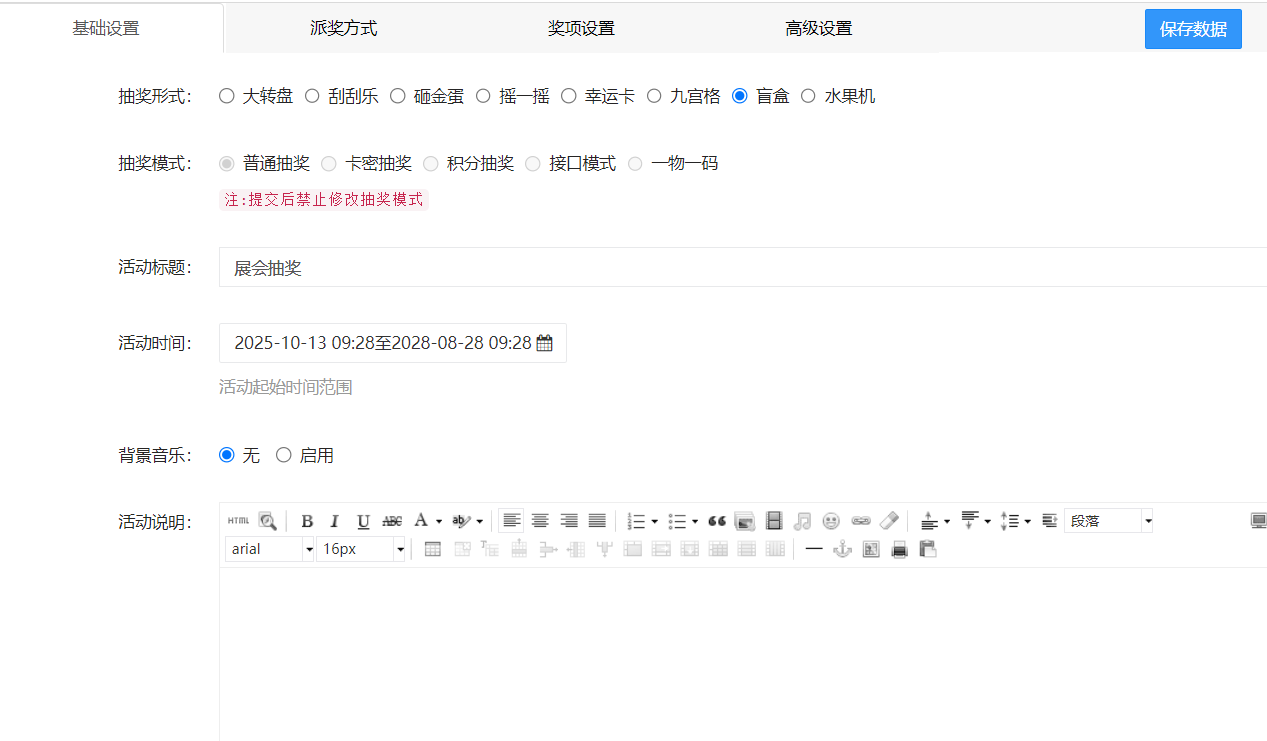The image size is (1267, 741).
Task: Insert a hyperlink in the activity description
Action: pos(861,520)
